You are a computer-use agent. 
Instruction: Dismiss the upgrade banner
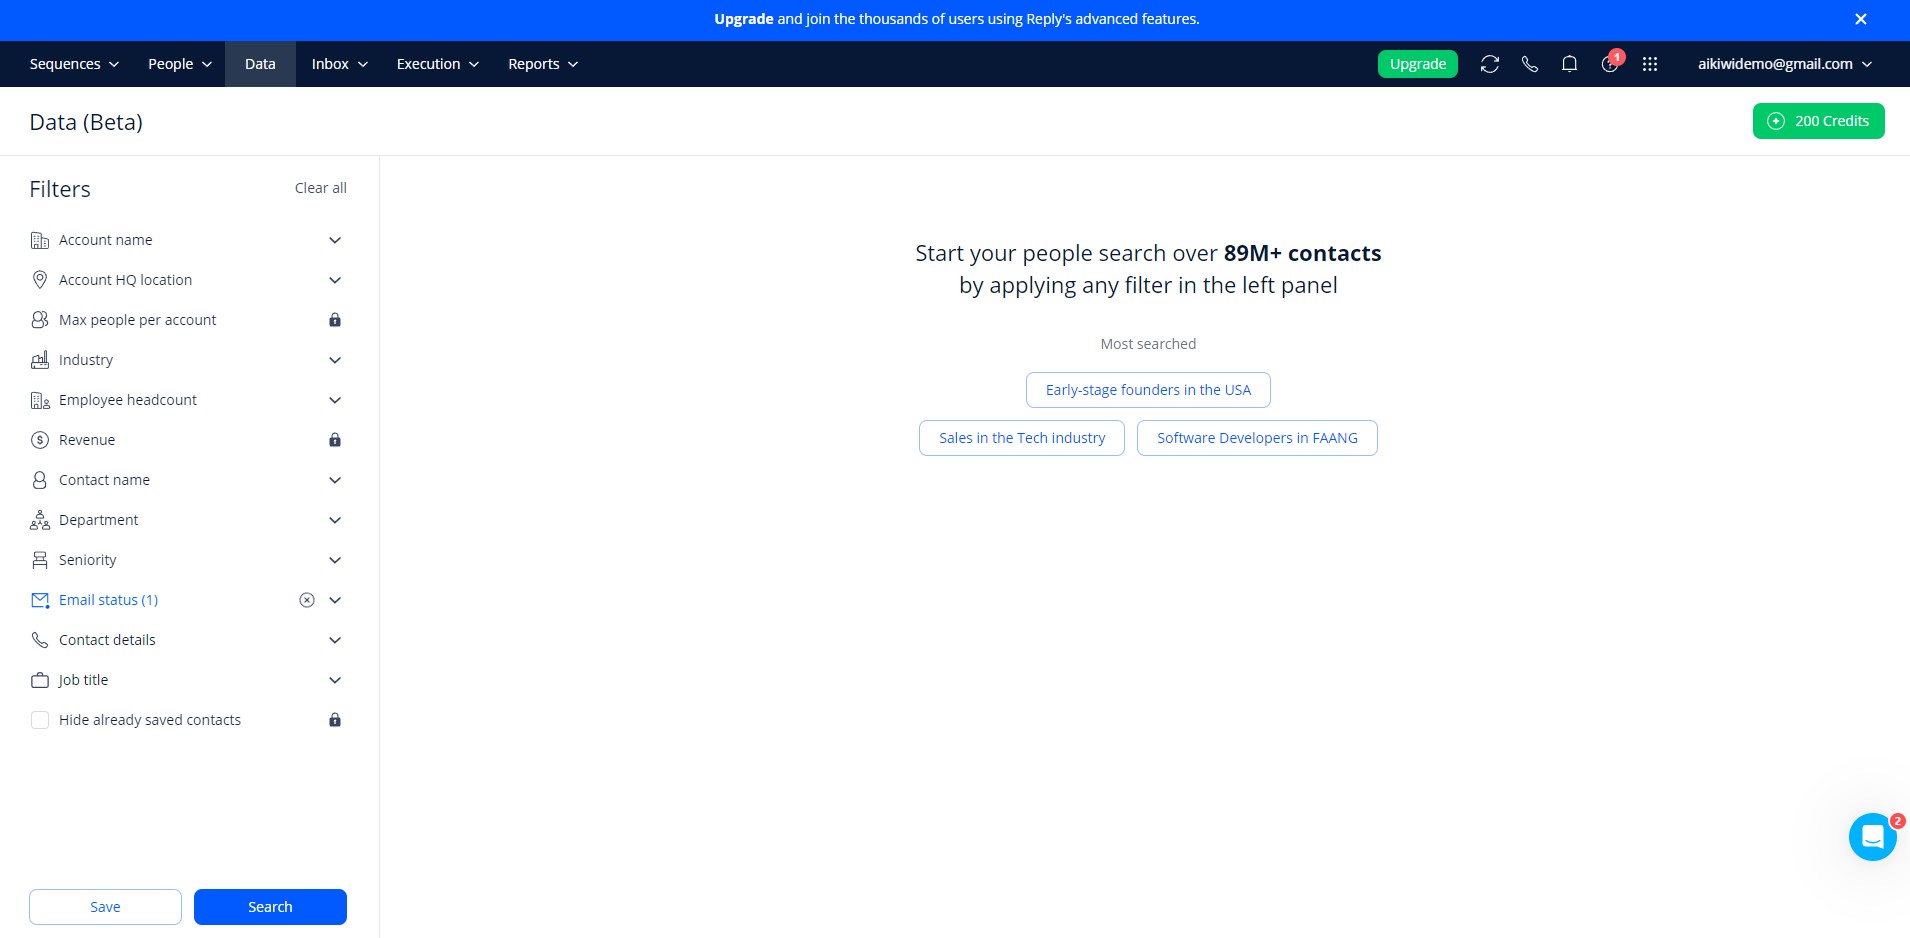click(x=1861, y=19)
